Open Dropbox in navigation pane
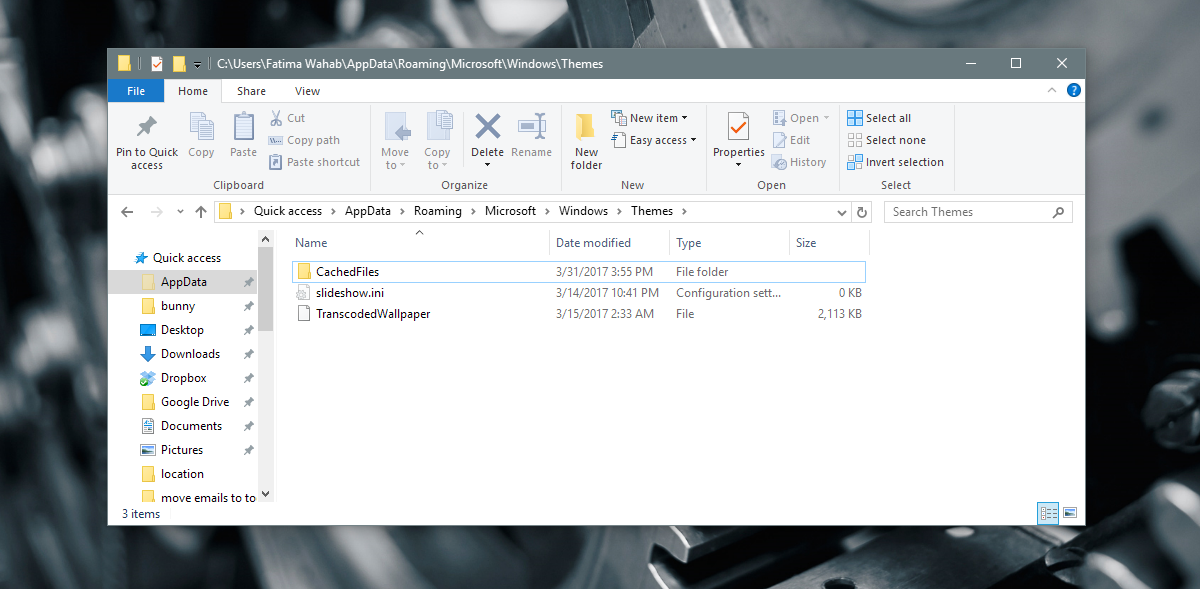Screen dimensions: 1200x589 click(183, 378)
